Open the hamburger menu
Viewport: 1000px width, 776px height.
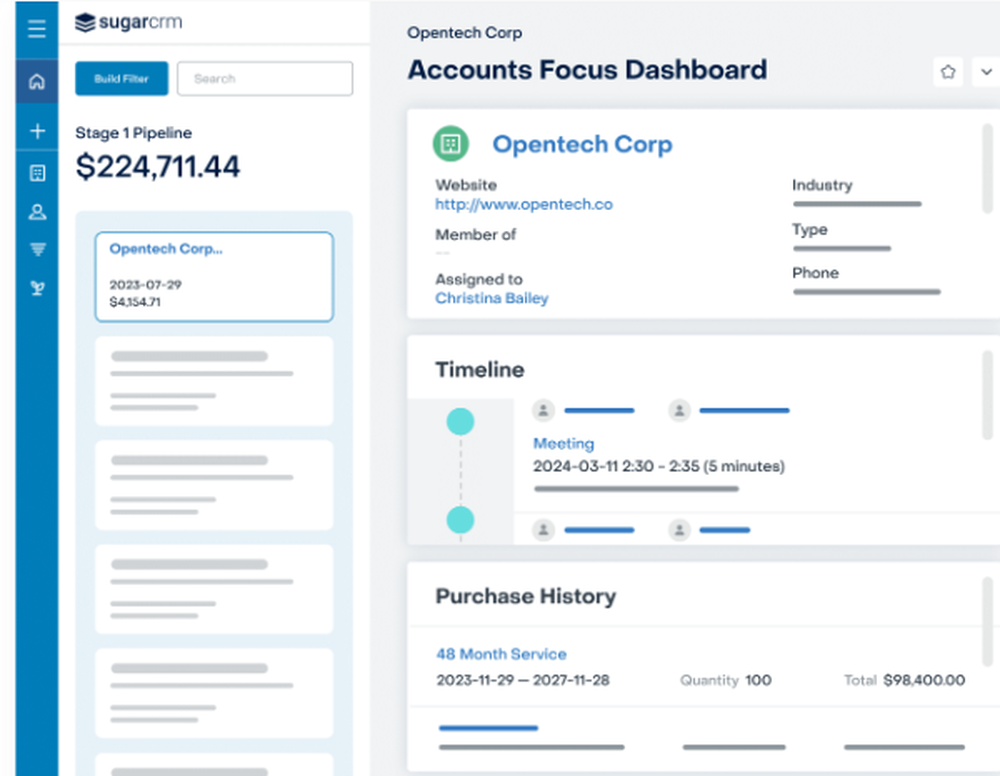pos(37,29)
